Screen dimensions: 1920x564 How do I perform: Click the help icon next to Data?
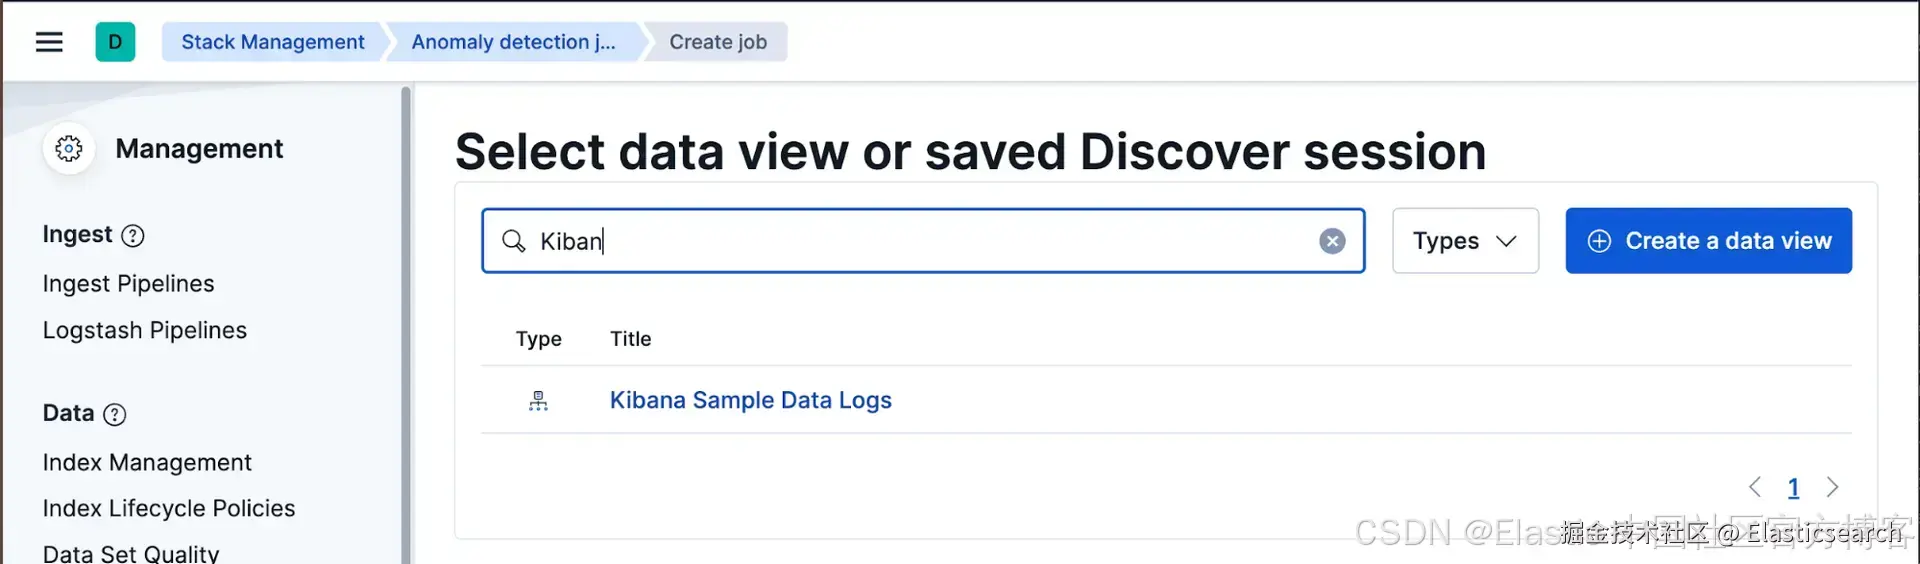click(115, 414)
